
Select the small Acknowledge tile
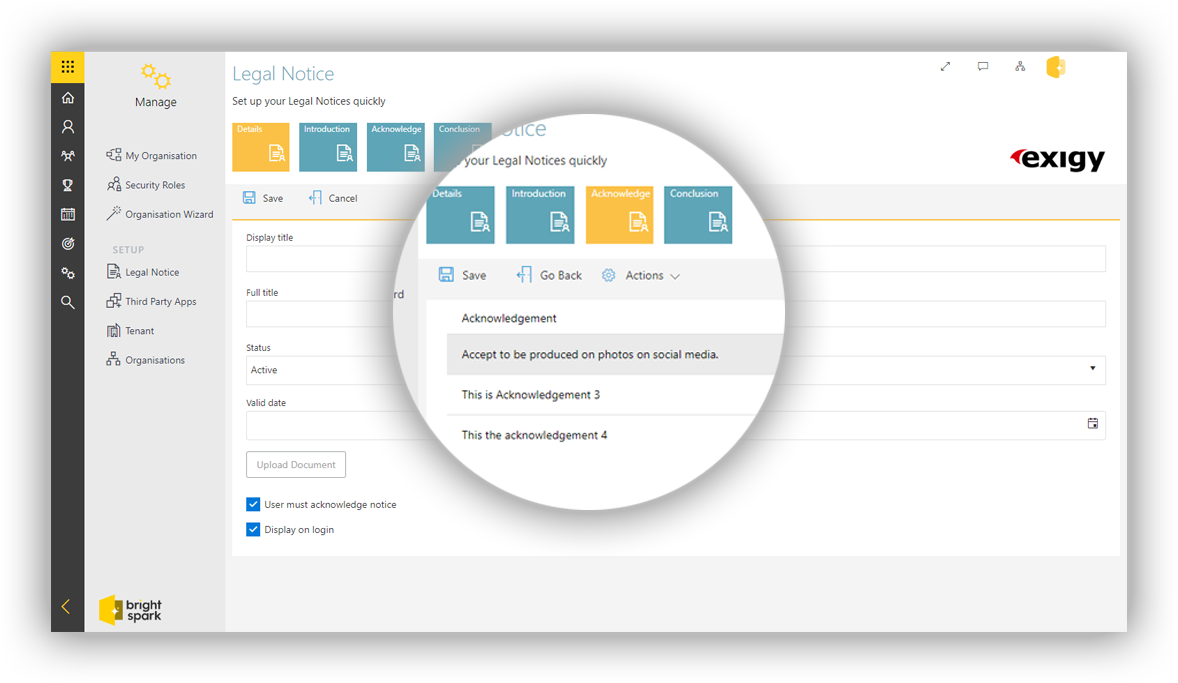click(x=396, y=147)
